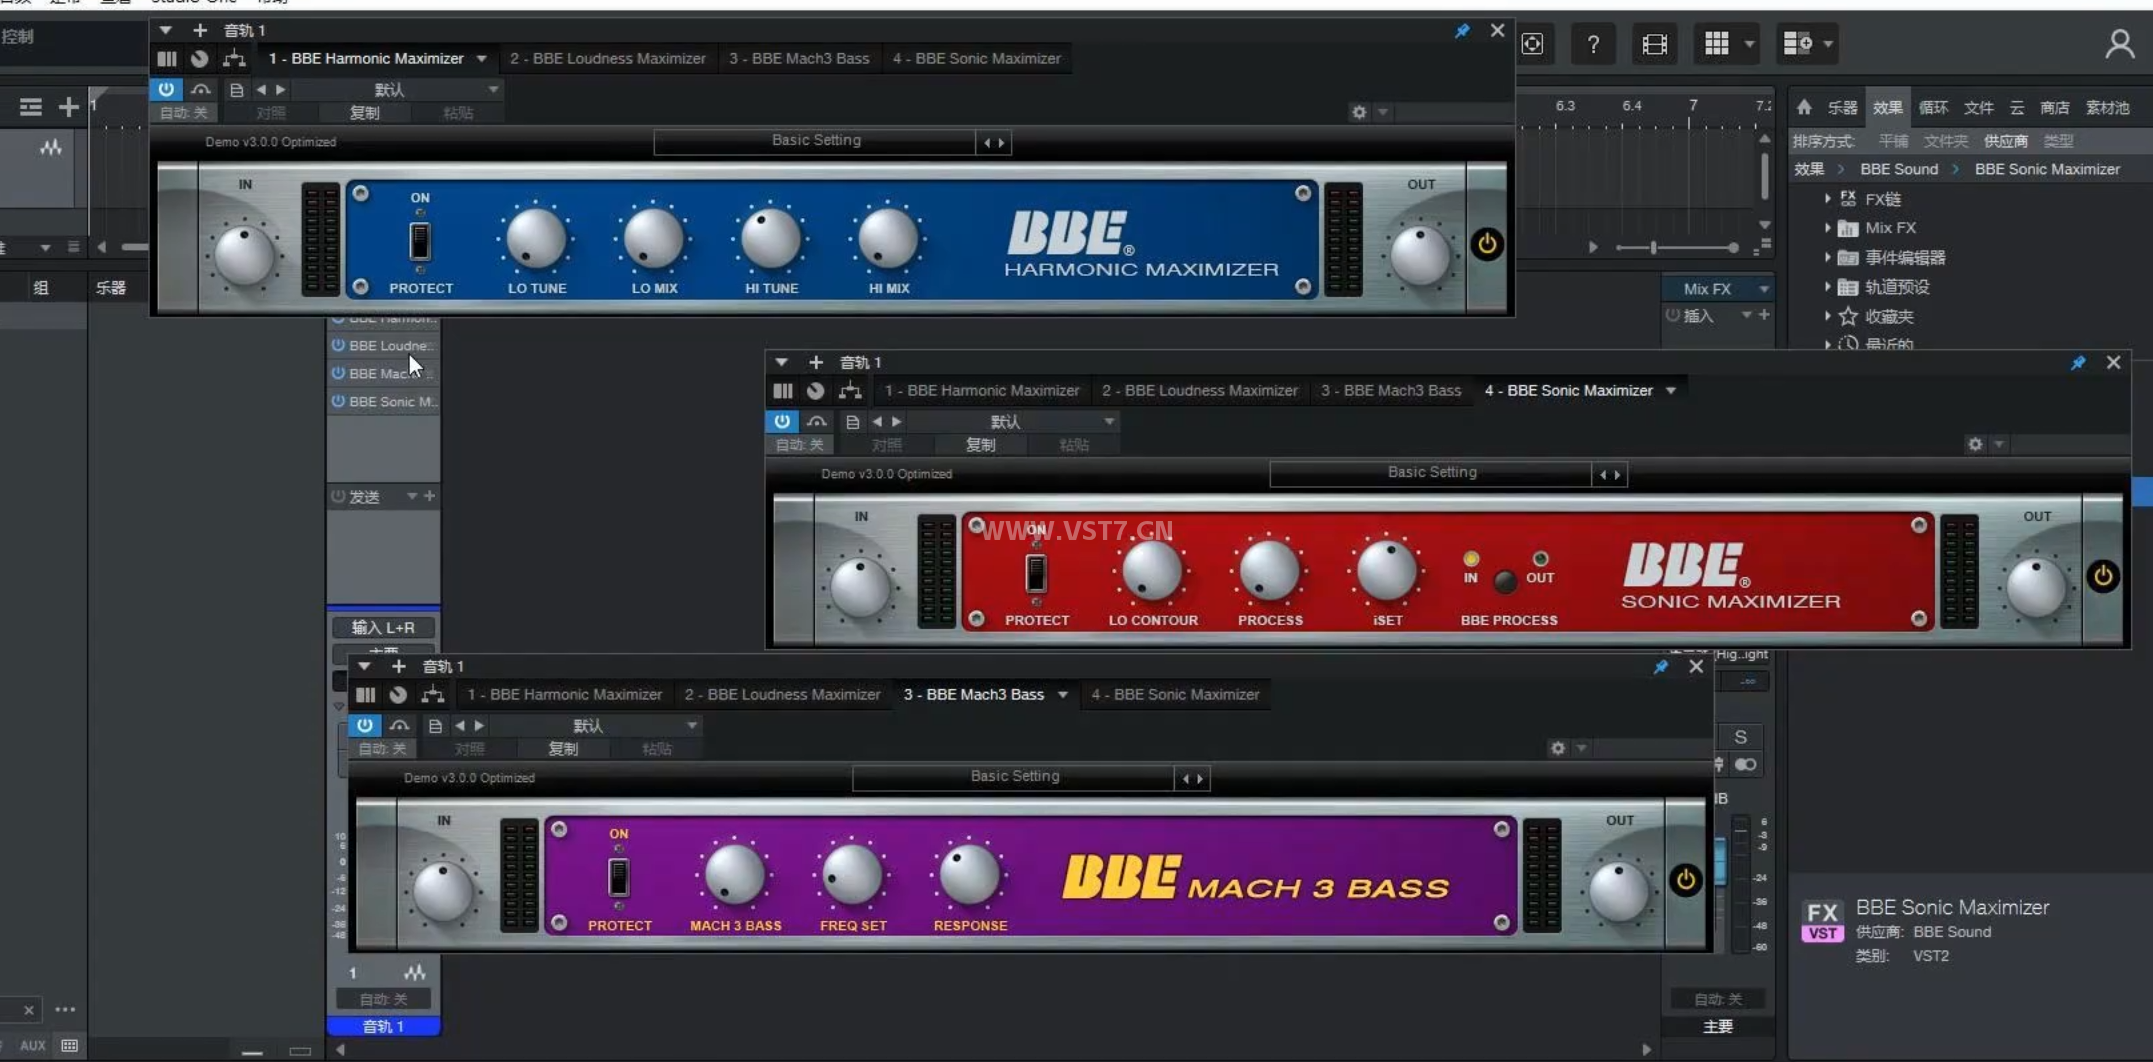Image resolution: width=2153 pixels, height=1062 pixels.
Task: Flip the PROTECT switch on Mach 3 Bass
Action: click(619, 877)
